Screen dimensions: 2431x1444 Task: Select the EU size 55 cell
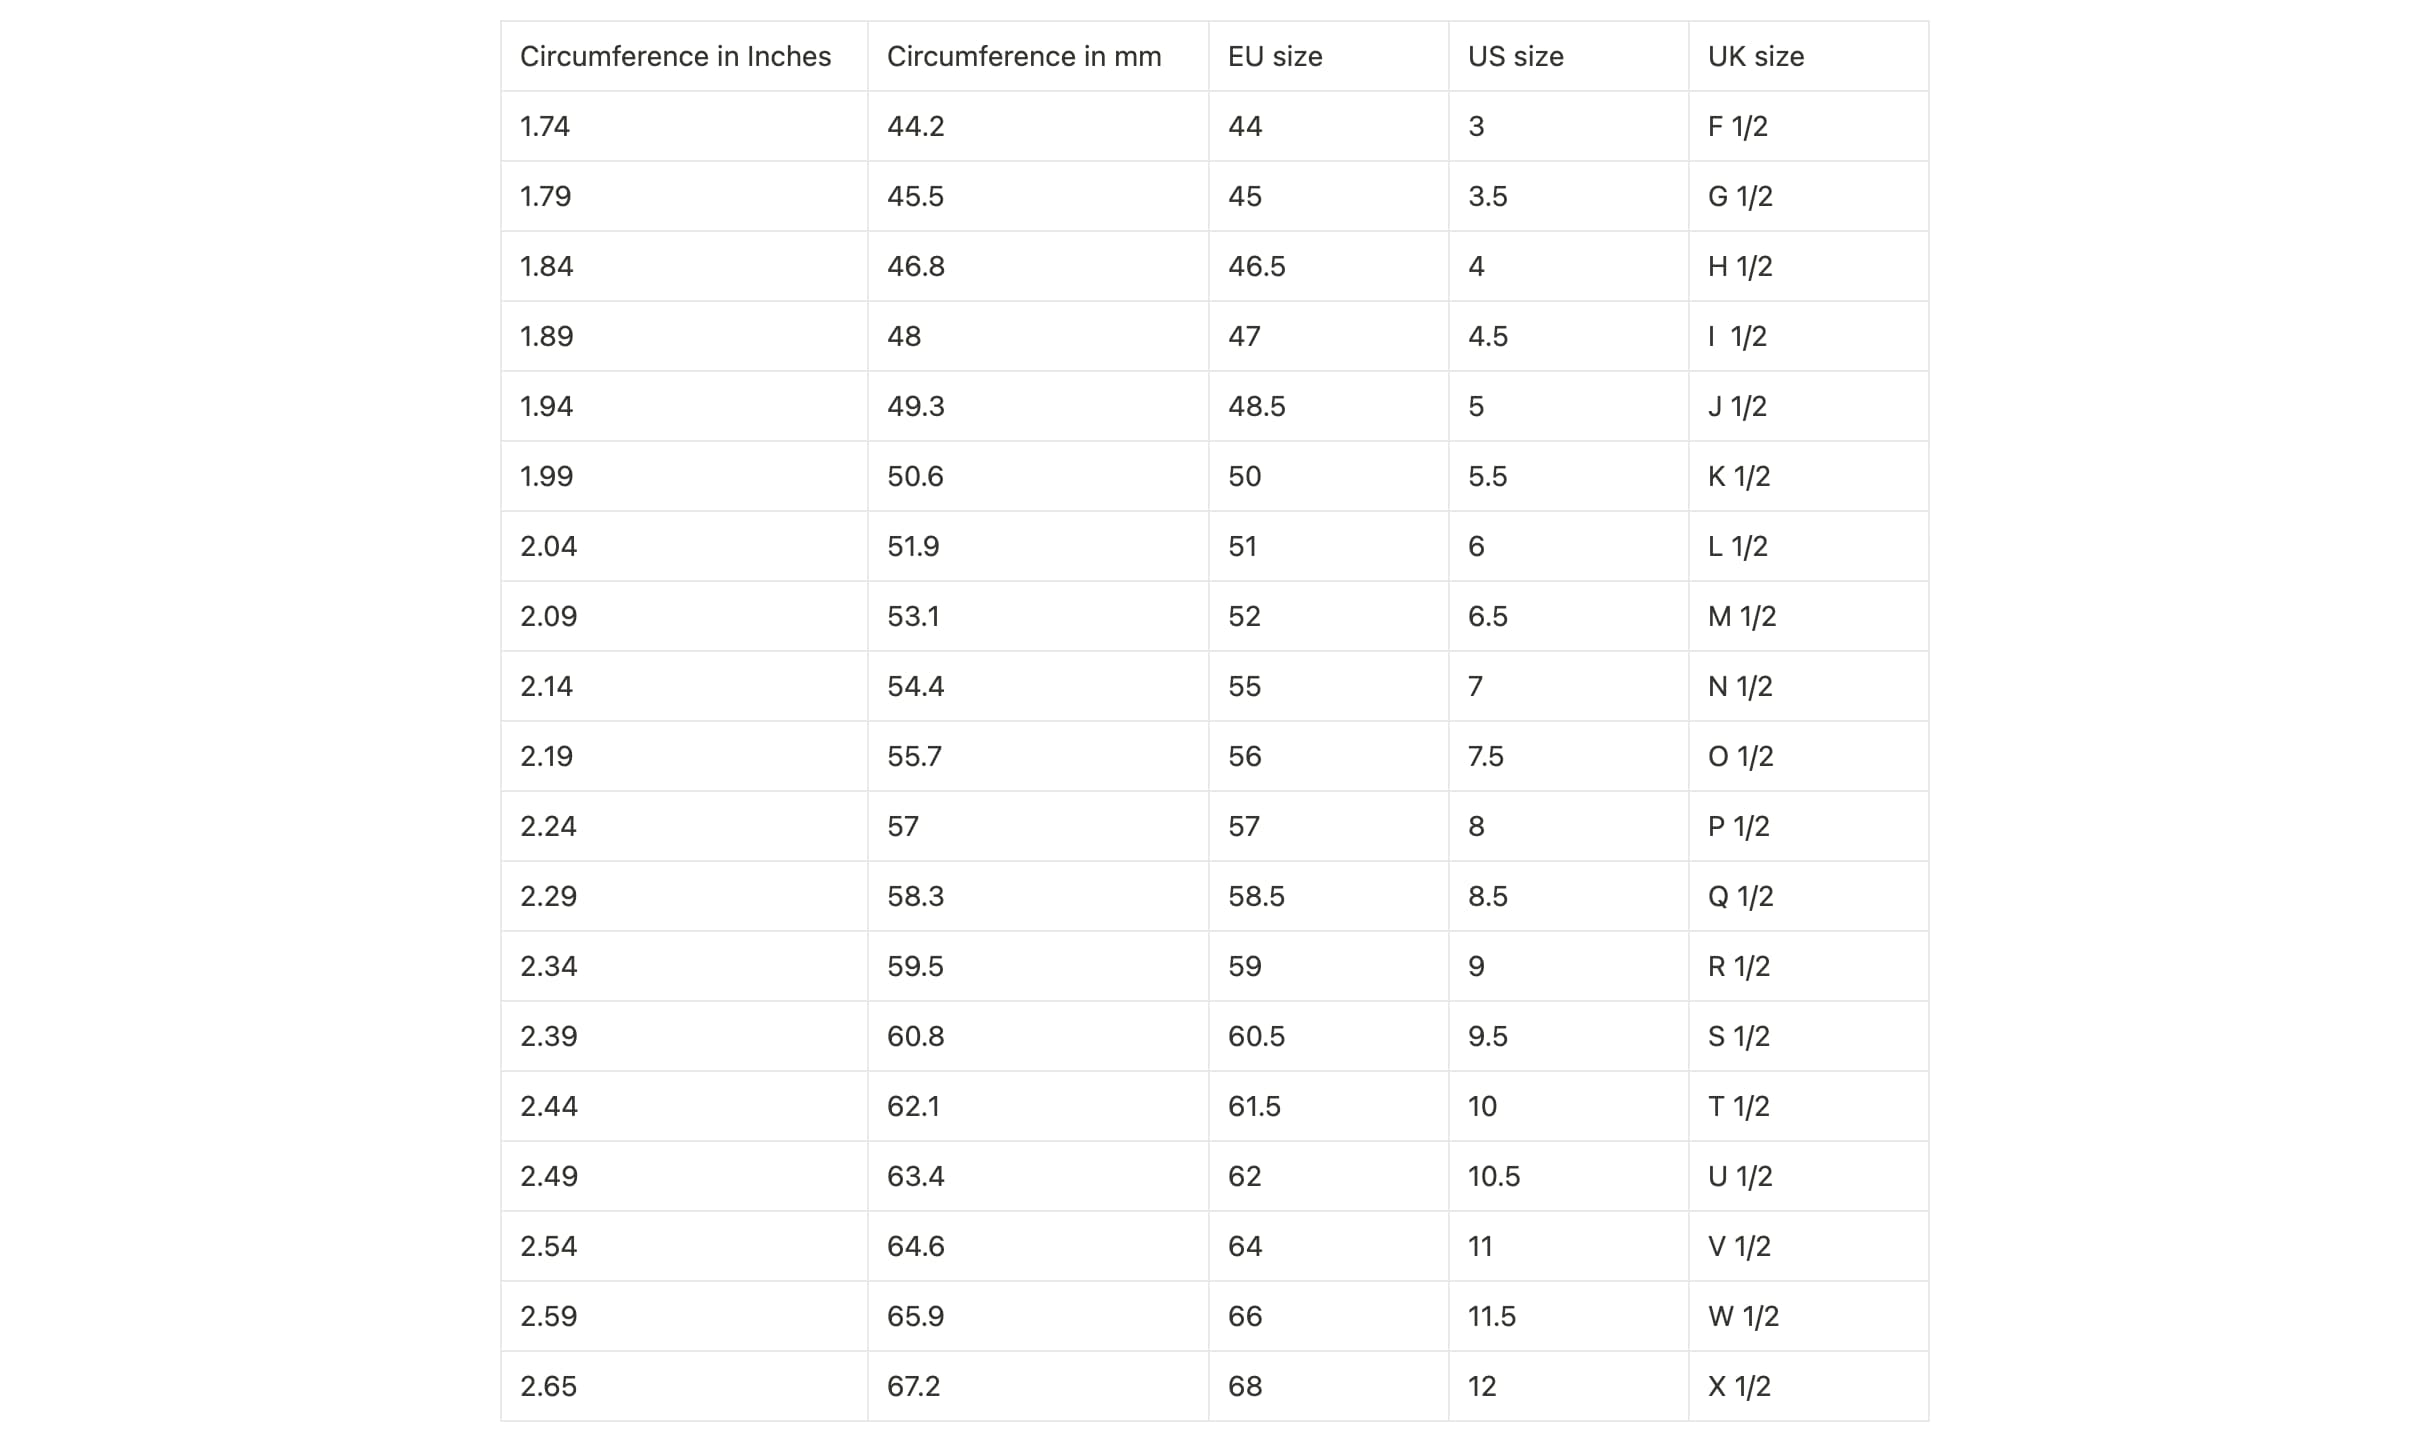[1244, 687]
